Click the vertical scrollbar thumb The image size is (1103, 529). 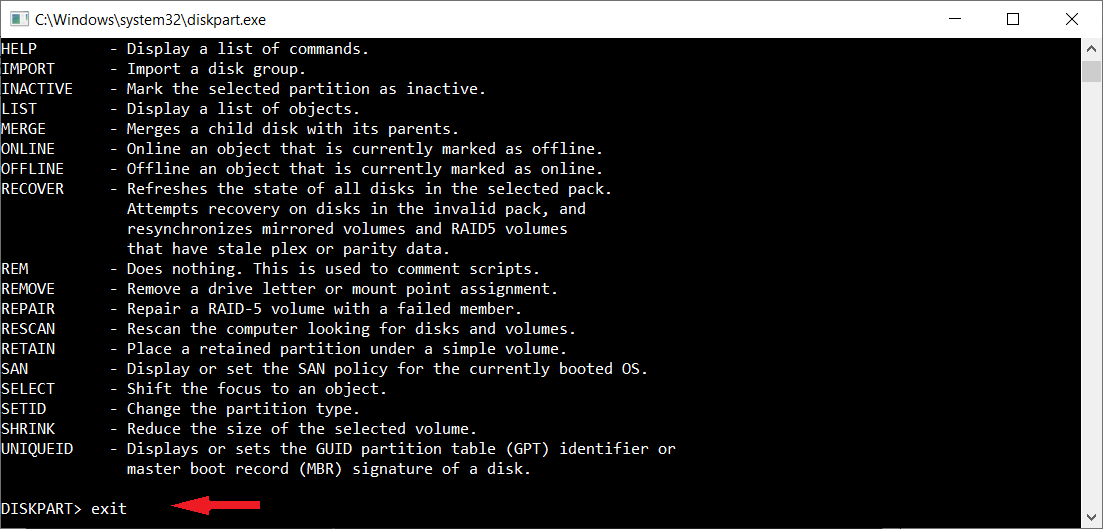1092,72
